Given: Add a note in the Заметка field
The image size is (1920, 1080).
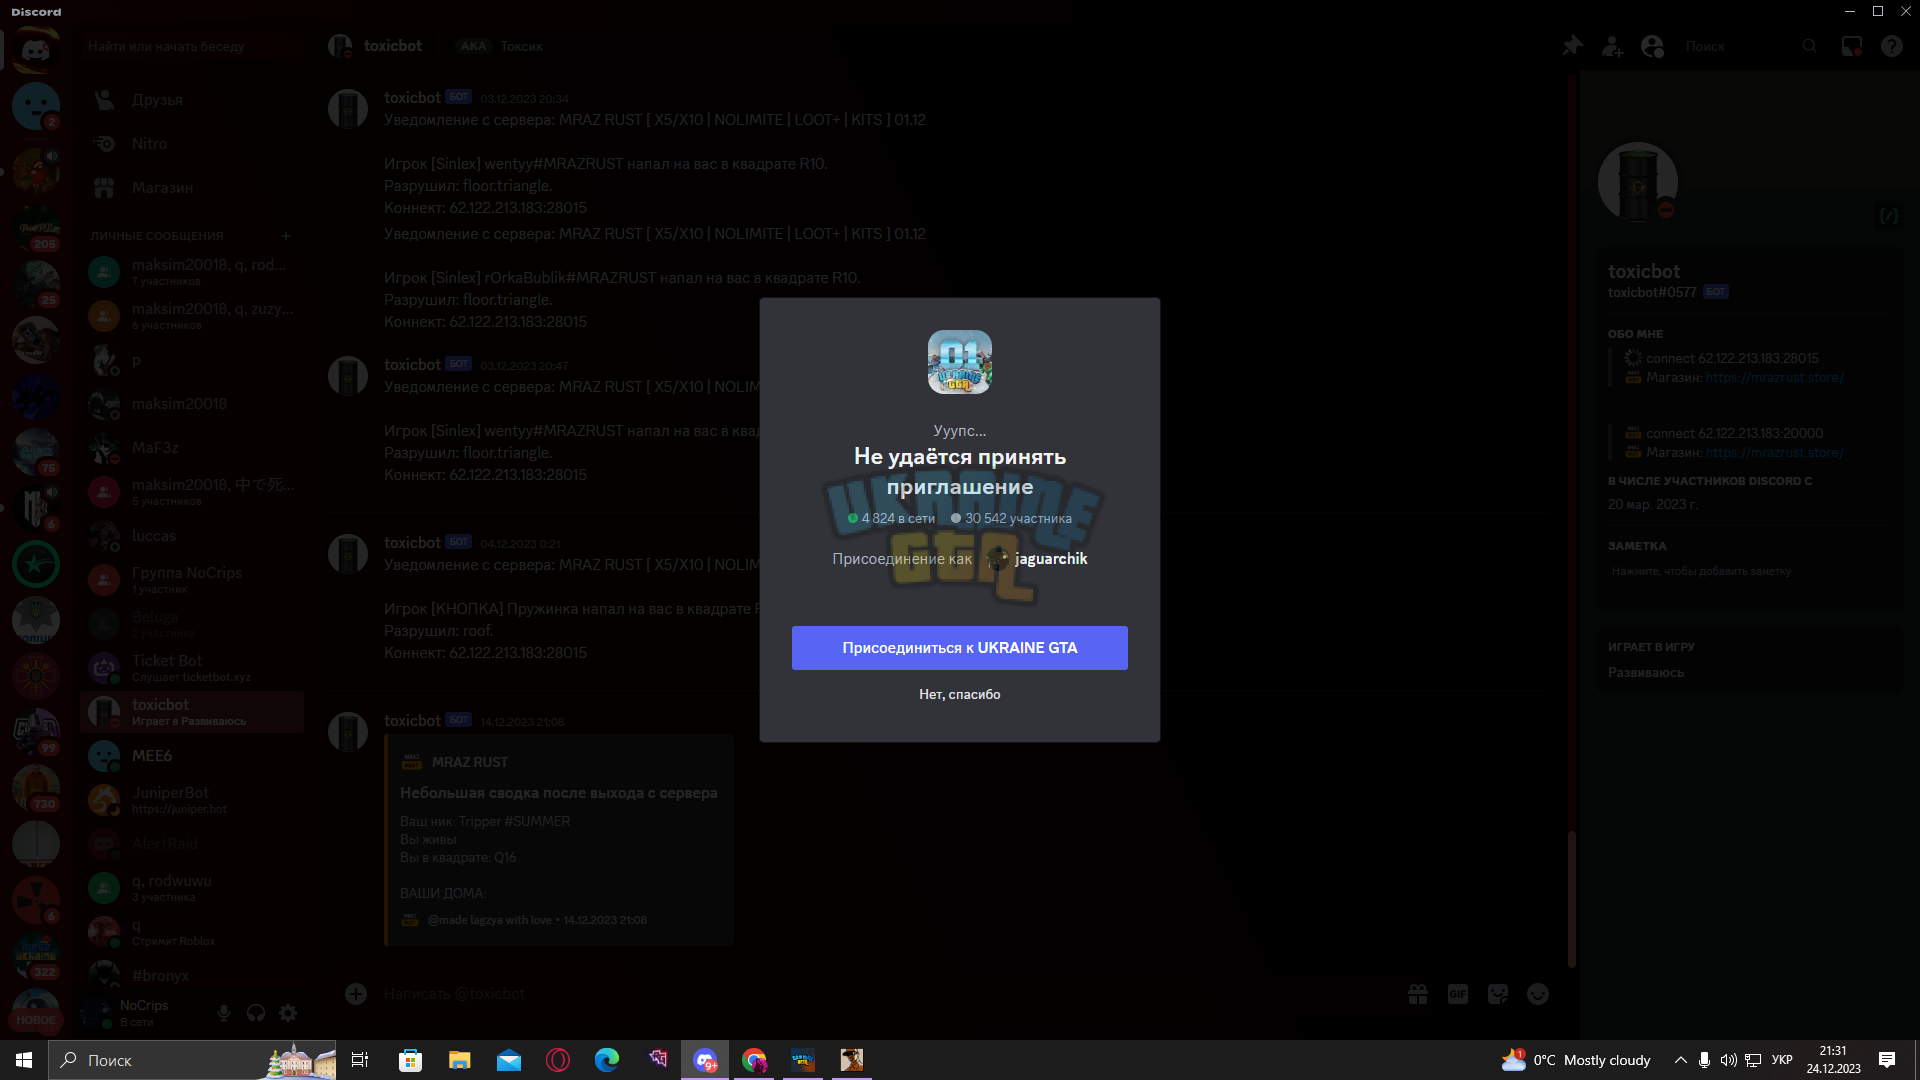Looking at the screenshot, I should click(1750, 571).
